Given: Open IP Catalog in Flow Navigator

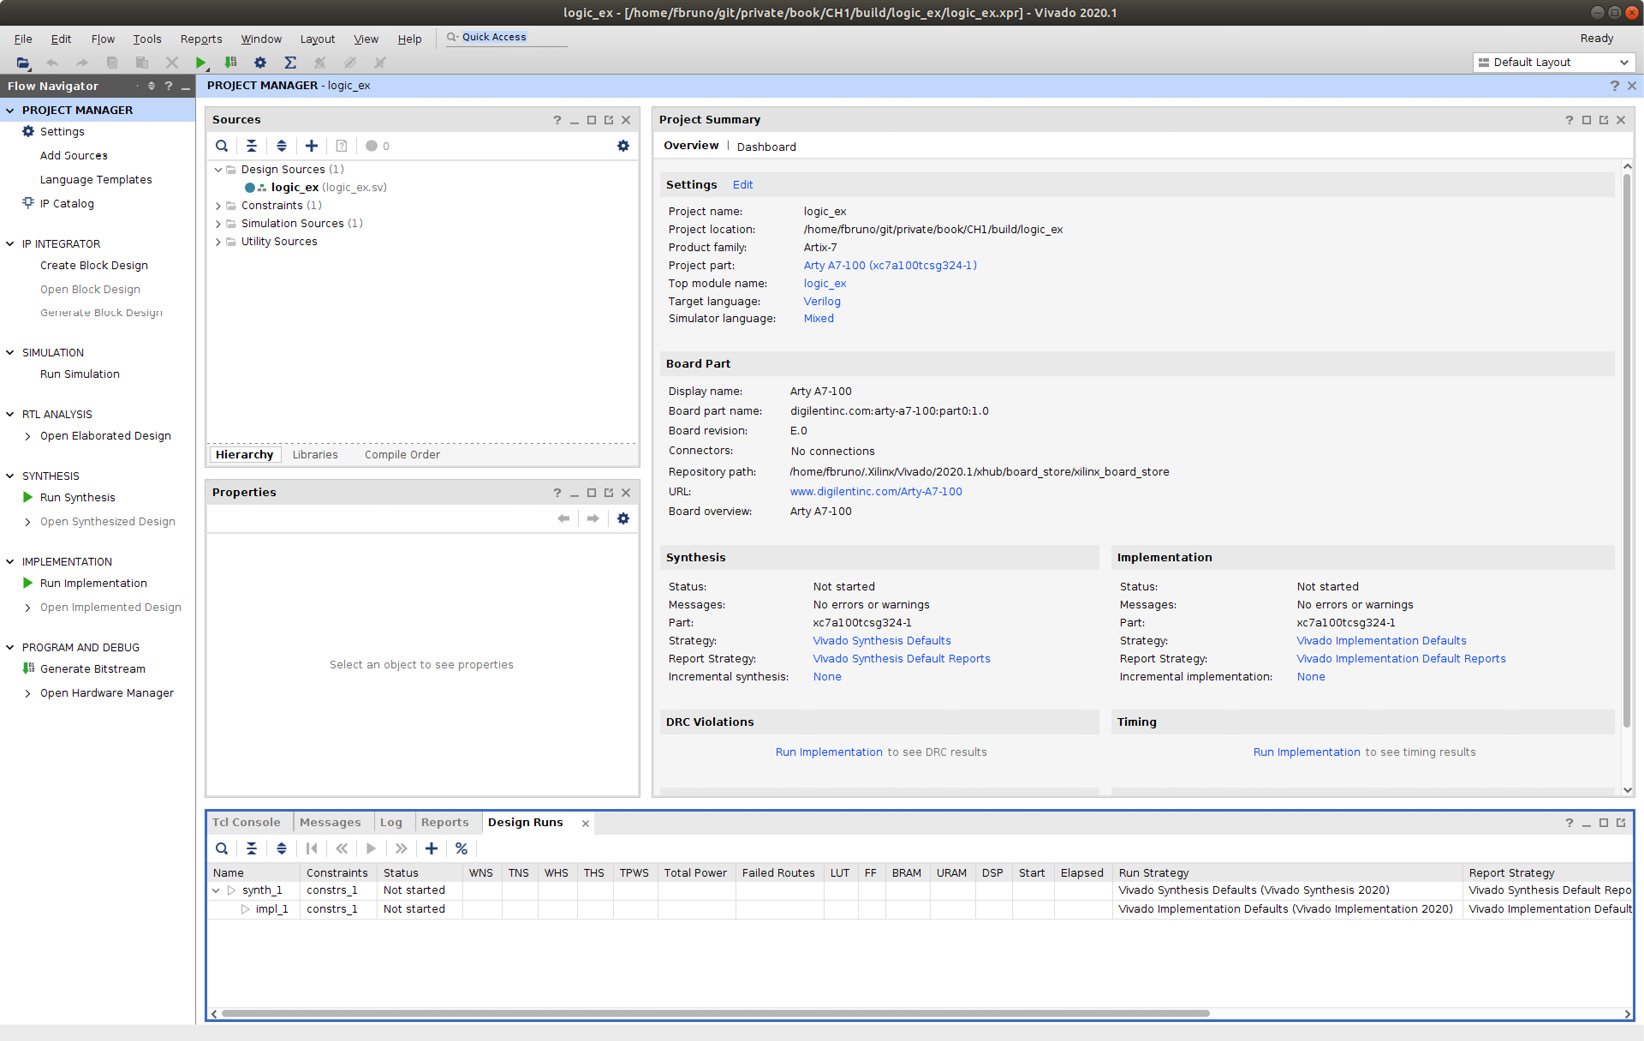Looking at the screenshot, I should [x=66, y=203].
